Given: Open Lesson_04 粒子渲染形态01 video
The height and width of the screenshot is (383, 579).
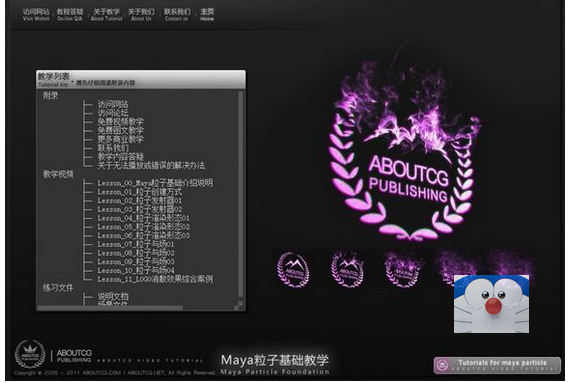Looking at the screenshot, I should 143,218.
